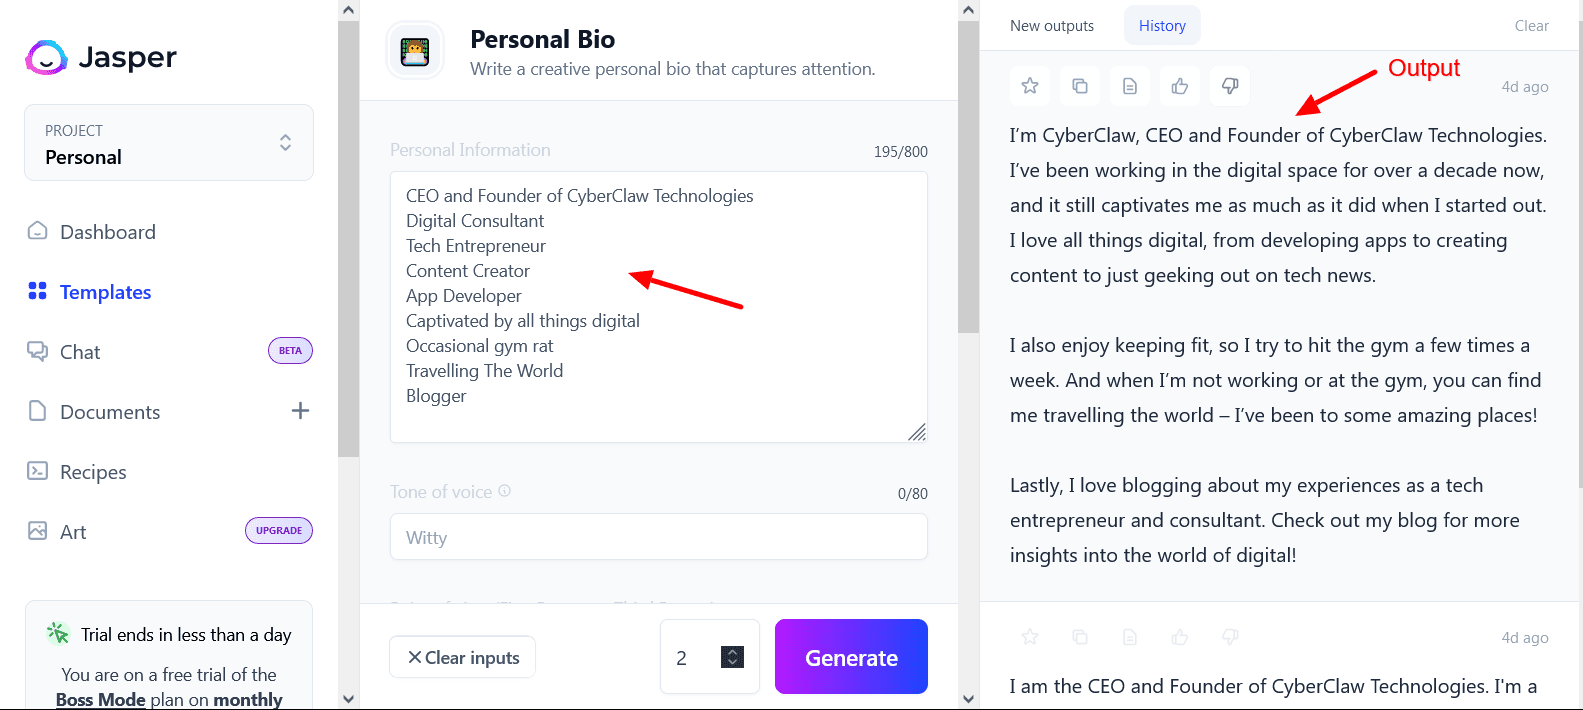Open the first output in a document
1583x710 pixels.
coord(1130,86)
